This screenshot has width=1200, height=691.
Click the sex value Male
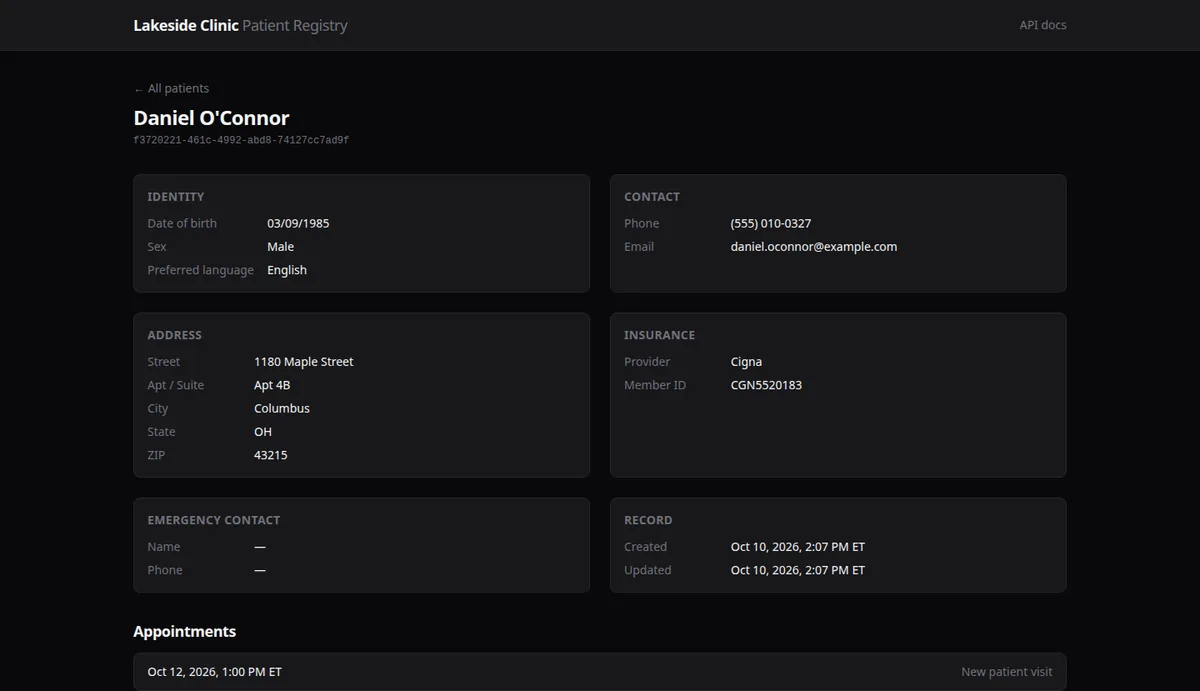280,246
